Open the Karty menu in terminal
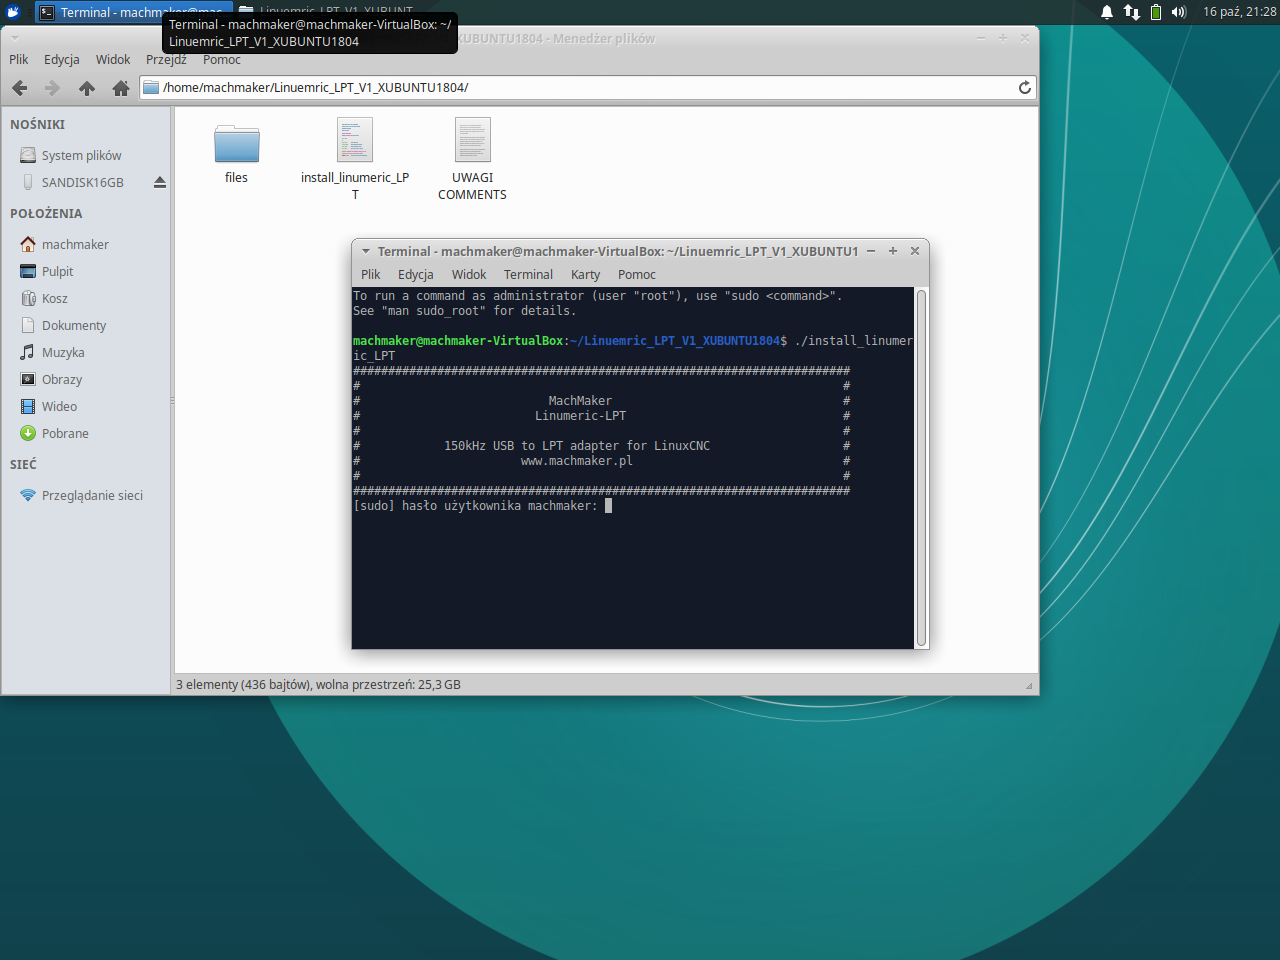This screenshot has width=1280, height=960. coord(585,275)
